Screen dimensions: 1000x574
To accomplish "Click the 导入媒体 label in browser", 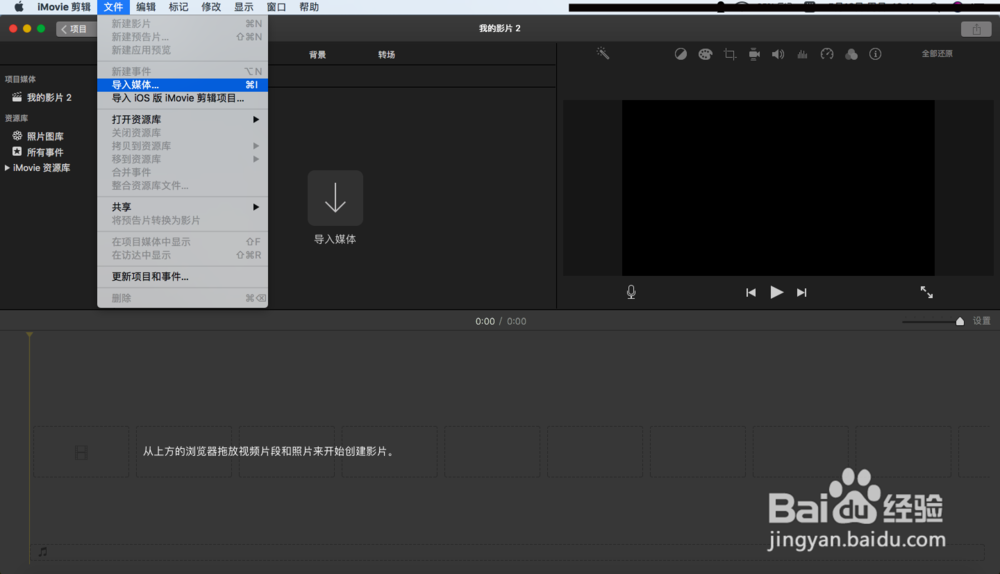I will click(335, 239).
